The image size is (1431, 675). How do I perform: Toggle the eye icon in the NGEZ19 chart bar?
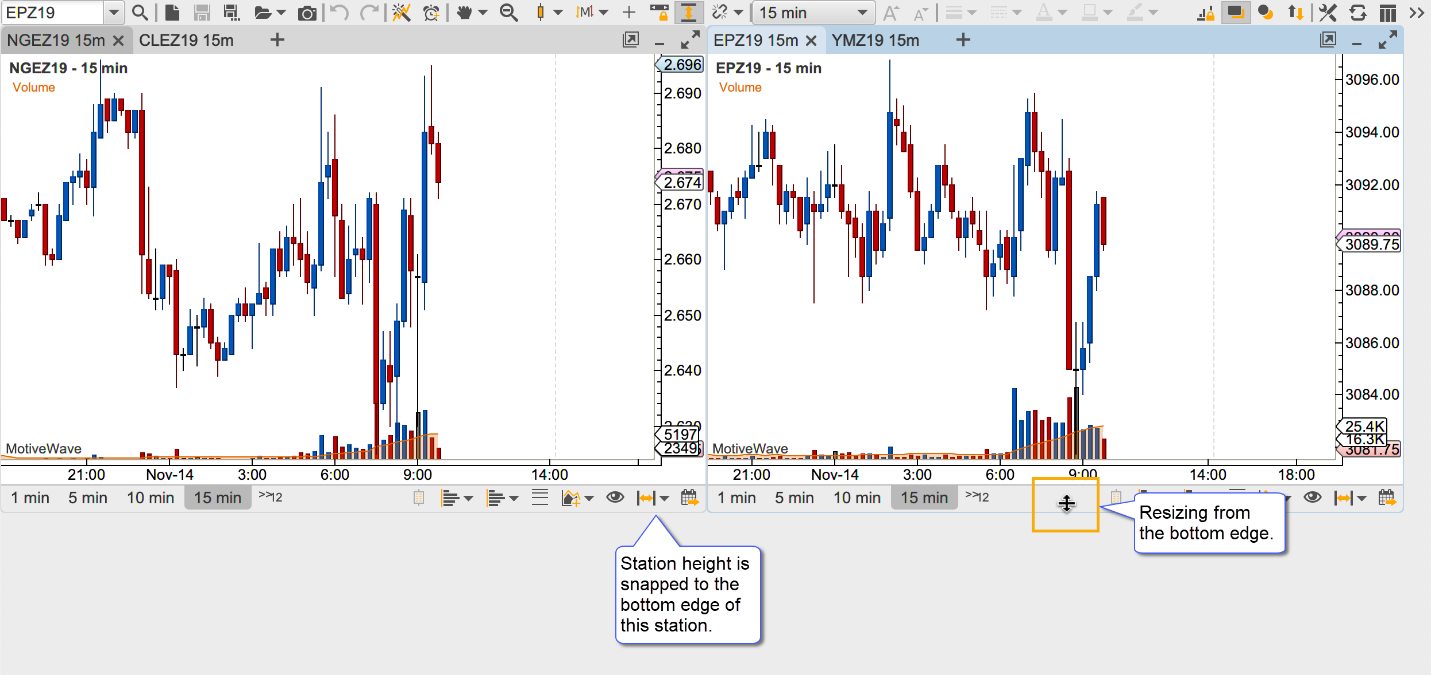(615, 498)
